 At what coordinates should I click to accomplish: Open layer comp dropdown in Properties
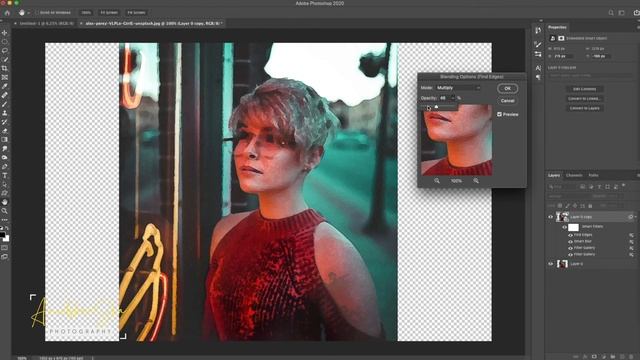(590, 76)
